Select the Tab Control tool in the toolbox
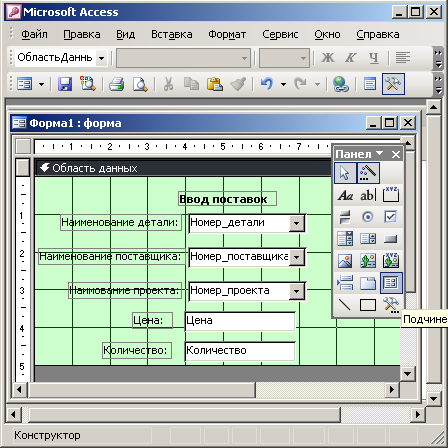Image resolution: width=448 pixels, height=448 pixels. tap(368, 283)
